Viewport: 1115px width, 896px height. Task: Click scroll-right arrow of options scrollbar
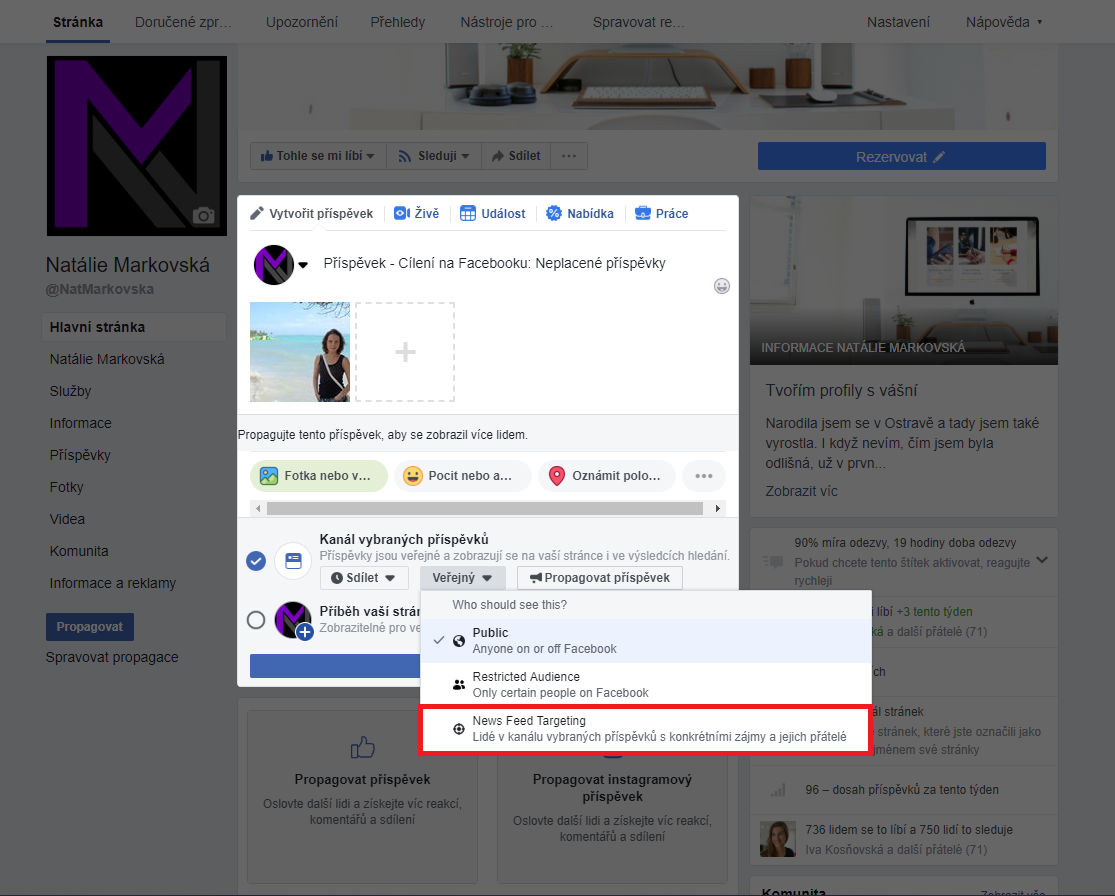717,508
